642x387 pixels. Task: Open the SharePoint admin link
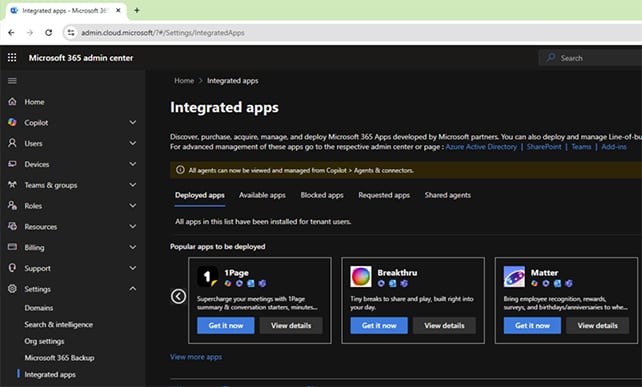point(544,147)
